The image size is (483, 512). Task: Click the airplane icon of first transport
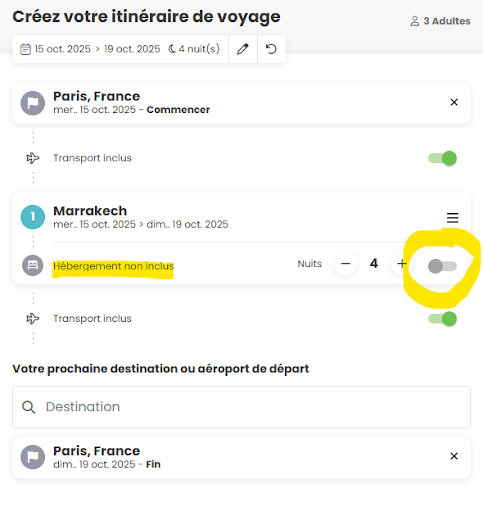(33, 158)
